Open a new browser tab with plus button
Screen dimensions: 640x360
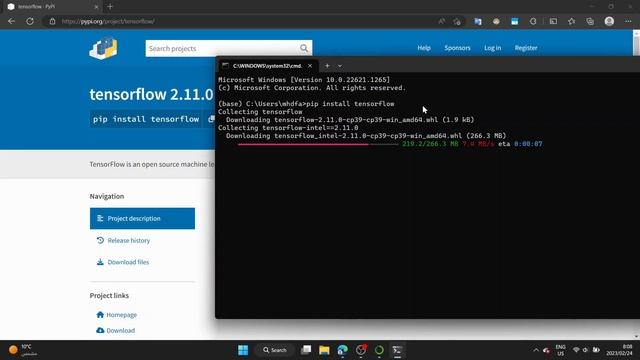click(110, 7)
